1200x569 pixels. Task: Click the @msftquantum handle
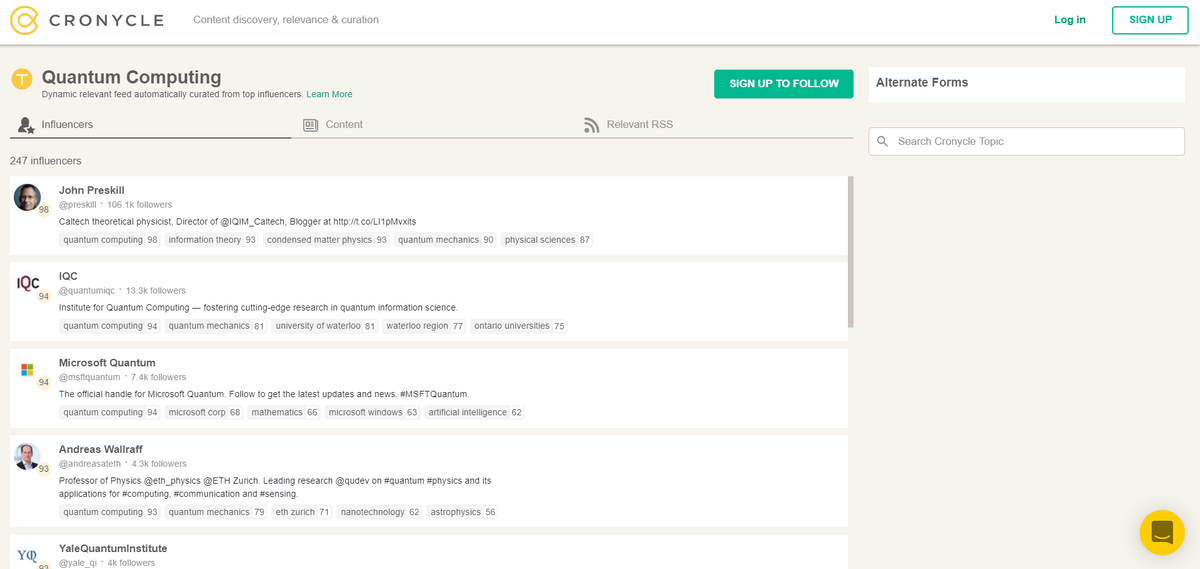(90, 377)
